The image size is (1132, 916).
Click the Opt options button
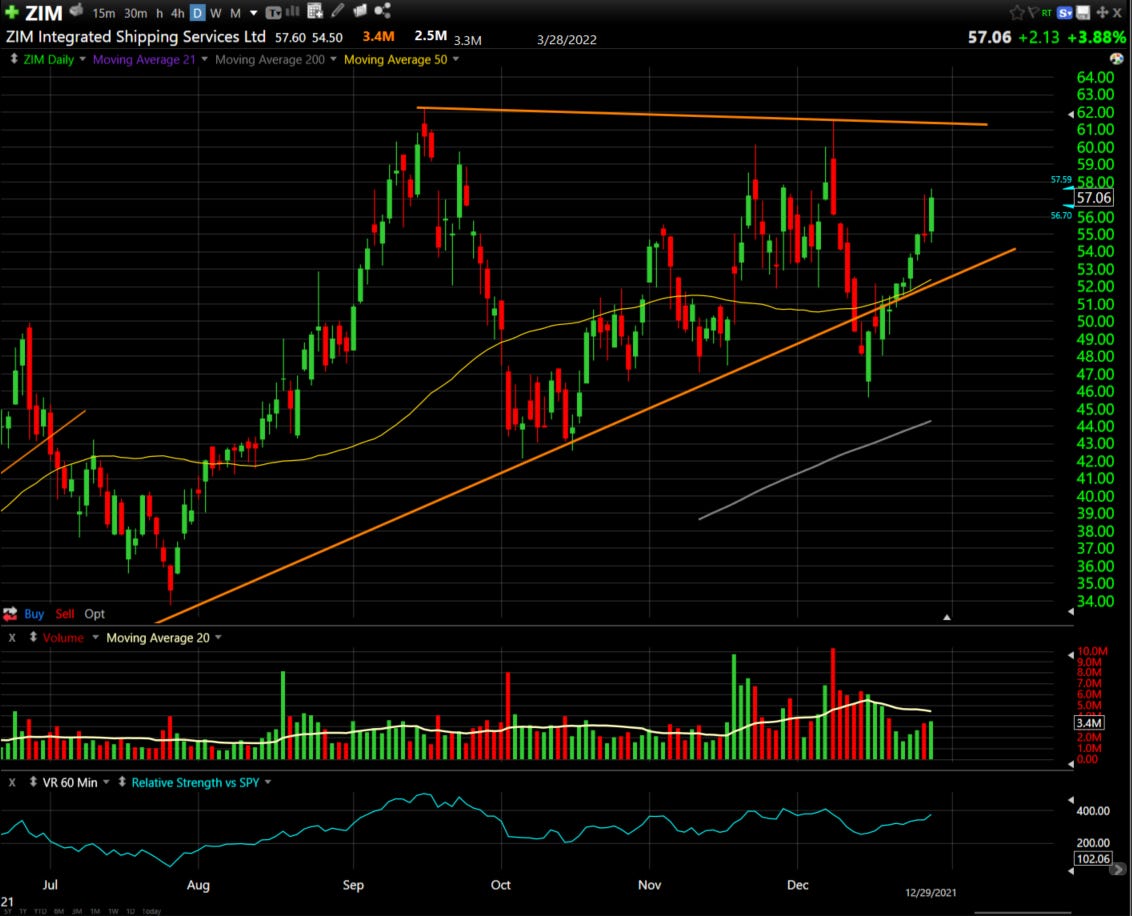pyautogui.click(x=95, y=614)
